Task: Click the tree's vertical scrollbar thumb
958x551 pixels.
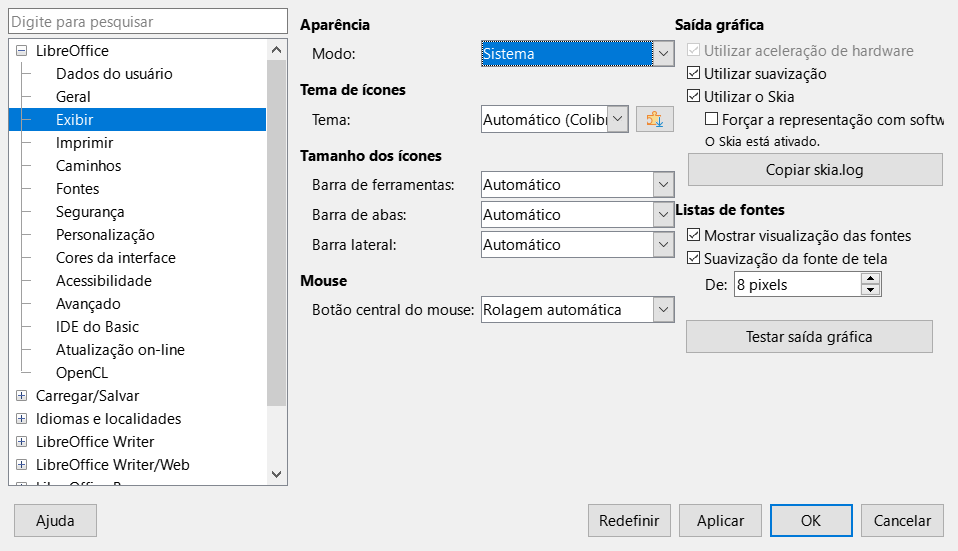Action: (276, 233)
